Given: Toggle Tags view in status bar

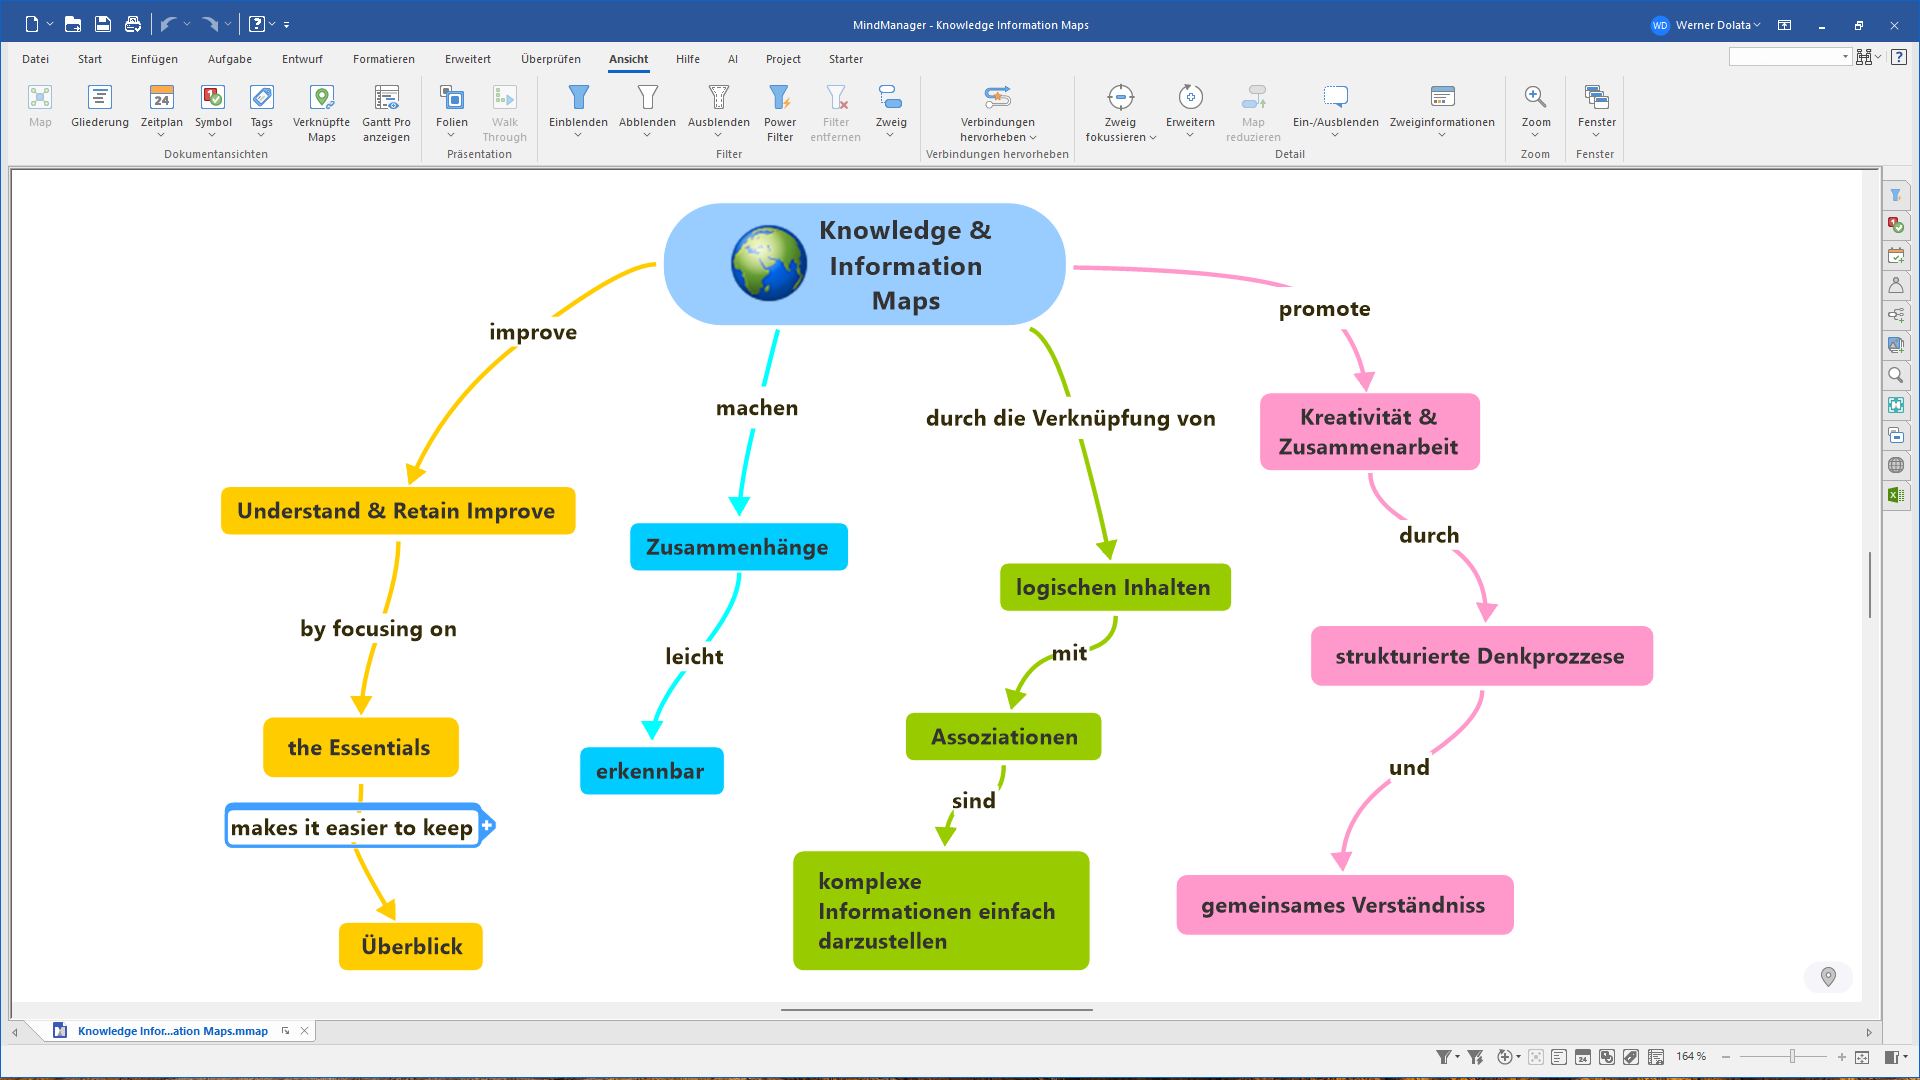Looking at the screenshot, I should click(1631, 1057).
